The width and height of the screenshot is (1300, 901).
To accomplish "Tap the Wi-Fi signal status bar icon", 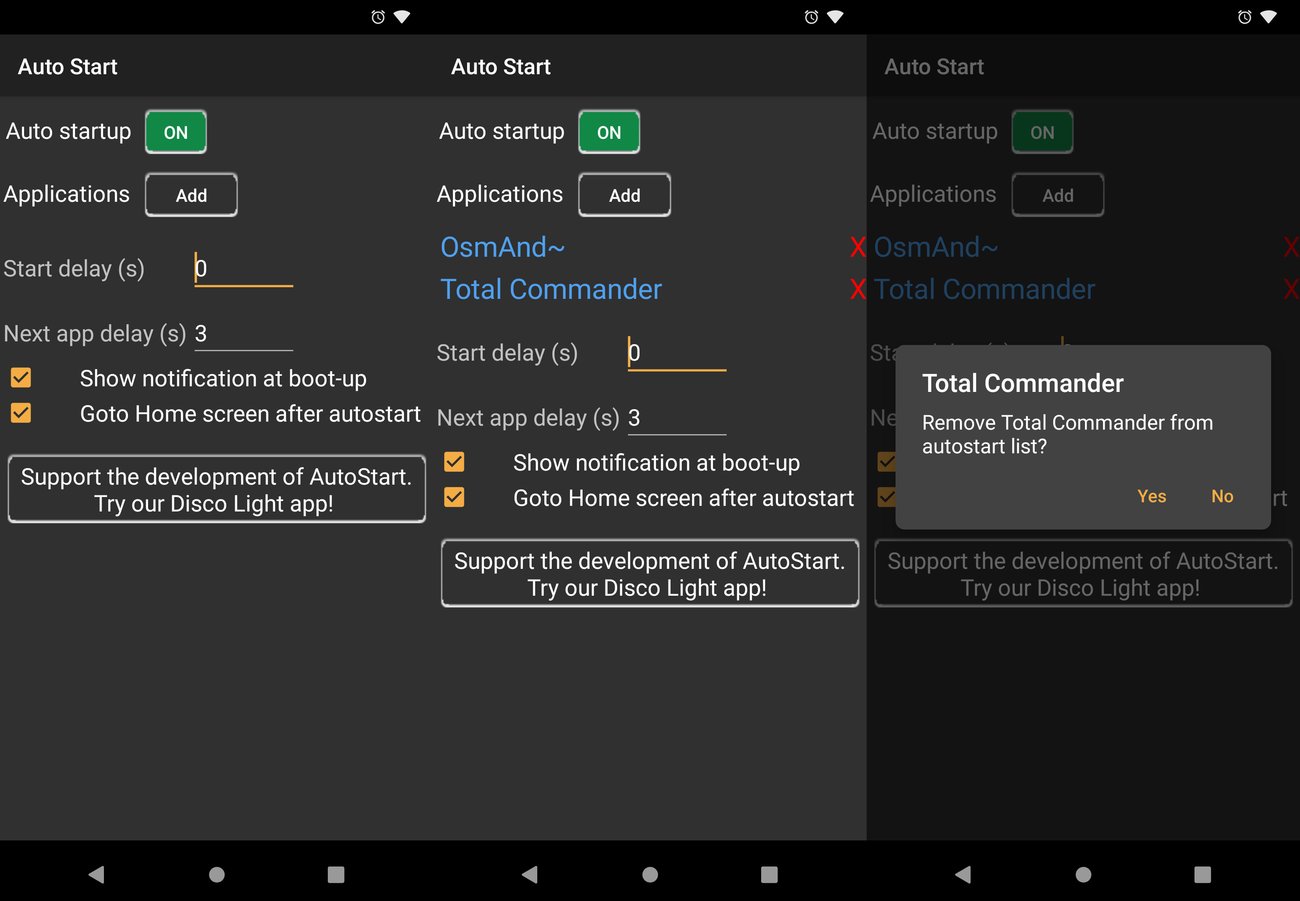I will pyautogui.click(x=401, y=16).
